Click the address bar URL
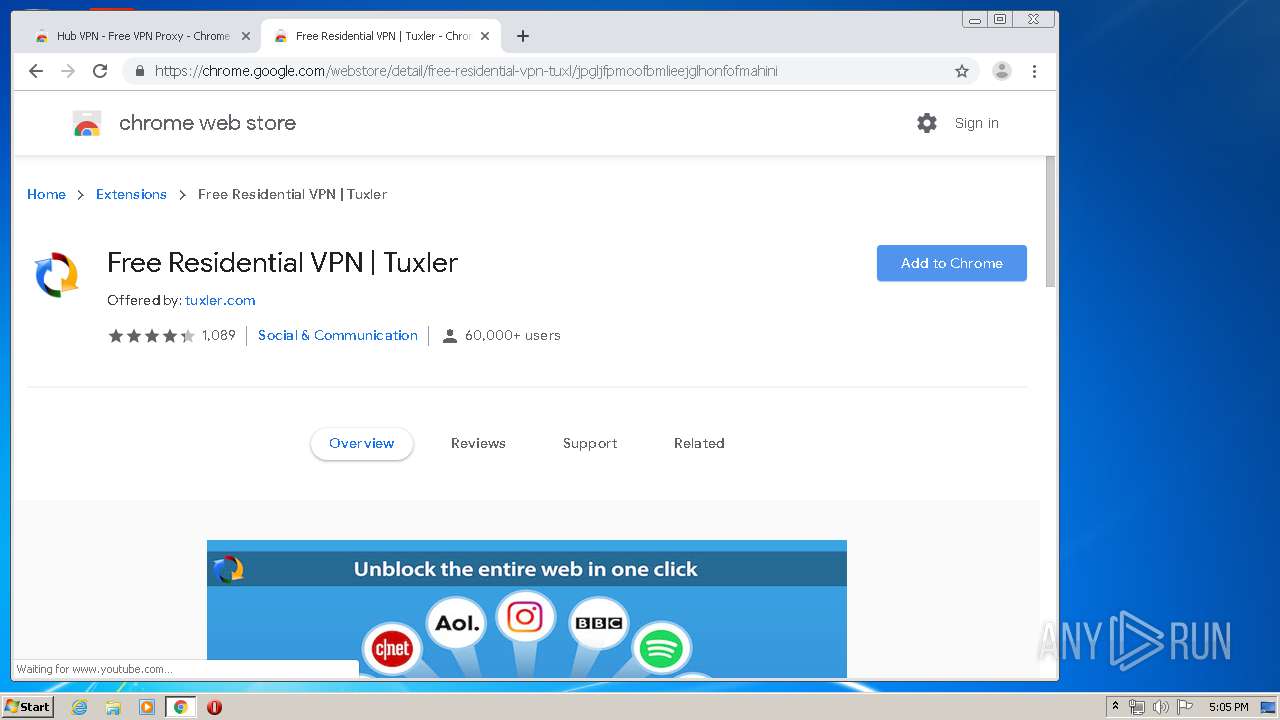 click(466, 71)
